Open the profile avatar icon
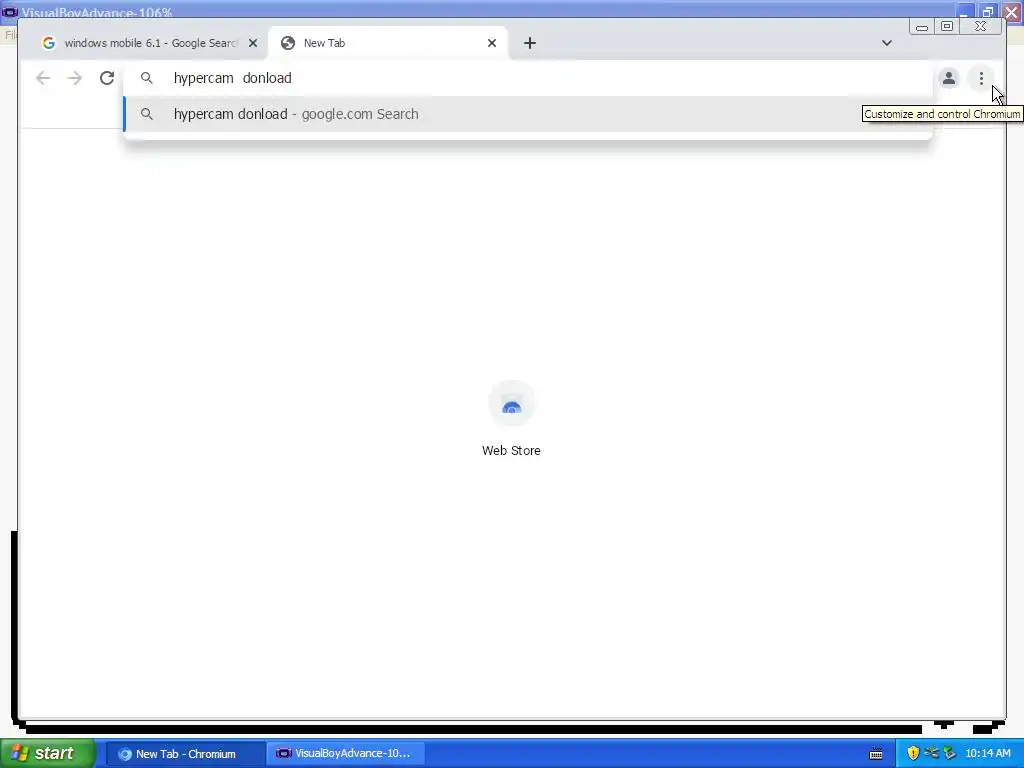This screenshot has height=768, width=1024. (x=949, y=78)
